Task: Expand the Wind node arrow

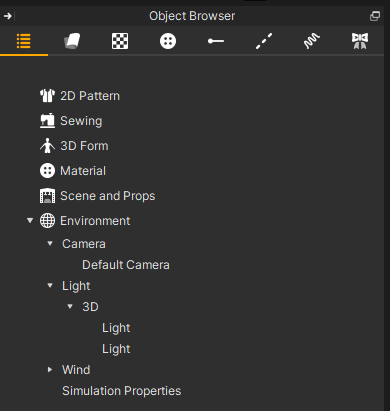Action: [50, 369]
